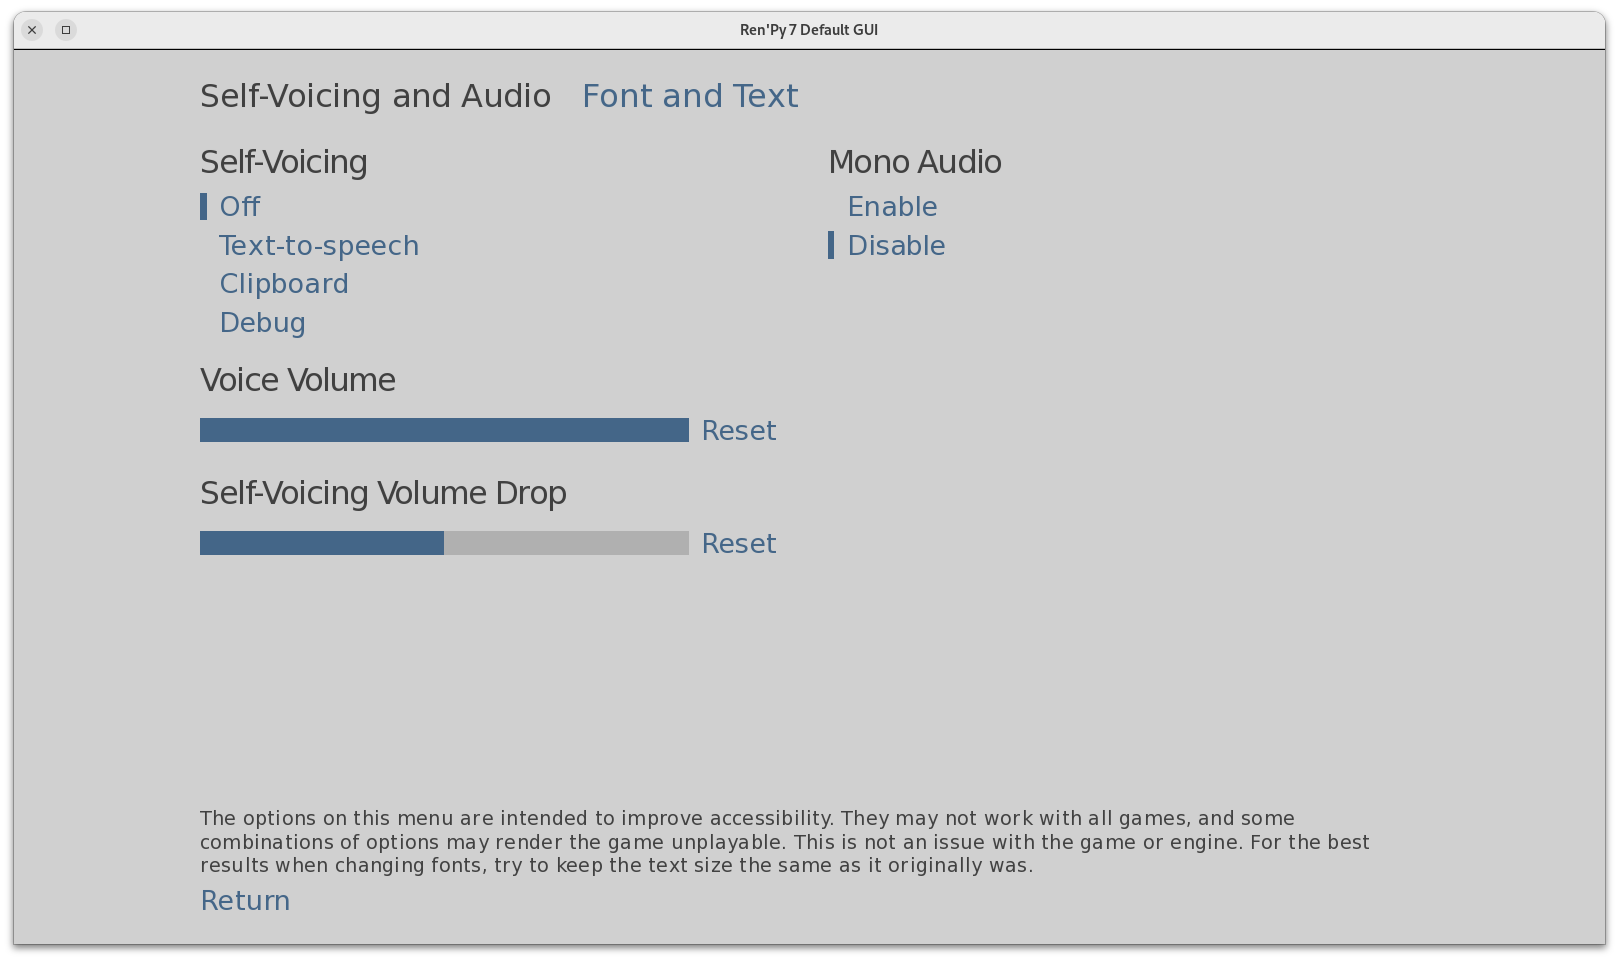
Task: Close the Ren'Py window
Action: (32, 30)
